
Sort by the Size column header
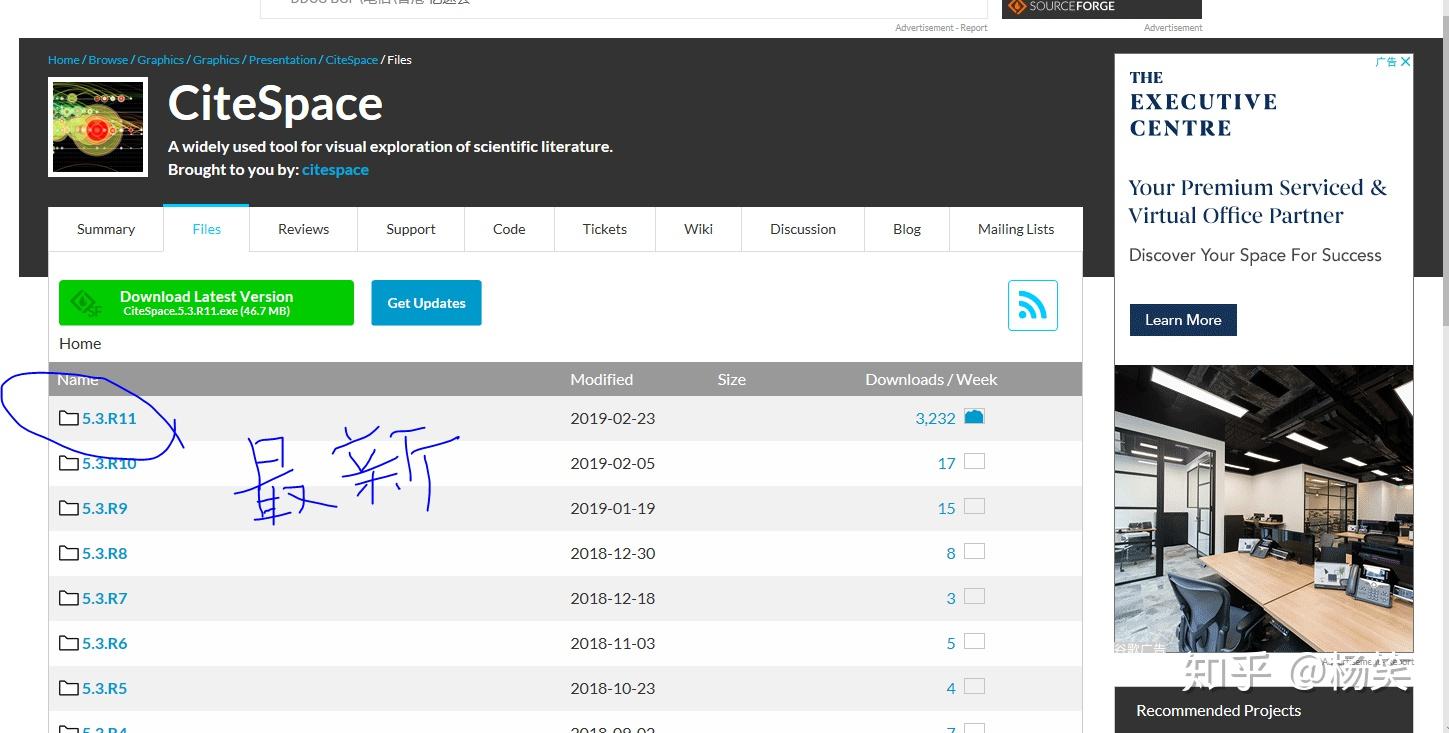[732, 379]
